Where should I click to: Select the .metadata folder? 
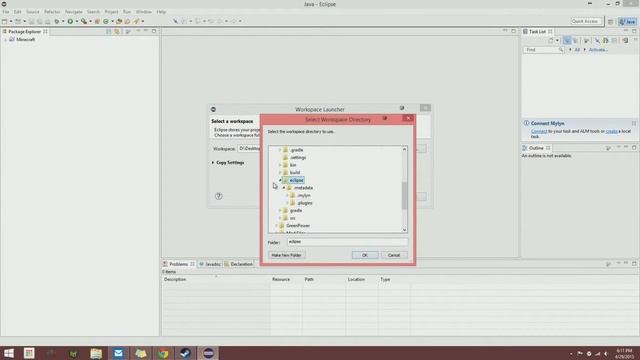(x=303, y=188)
